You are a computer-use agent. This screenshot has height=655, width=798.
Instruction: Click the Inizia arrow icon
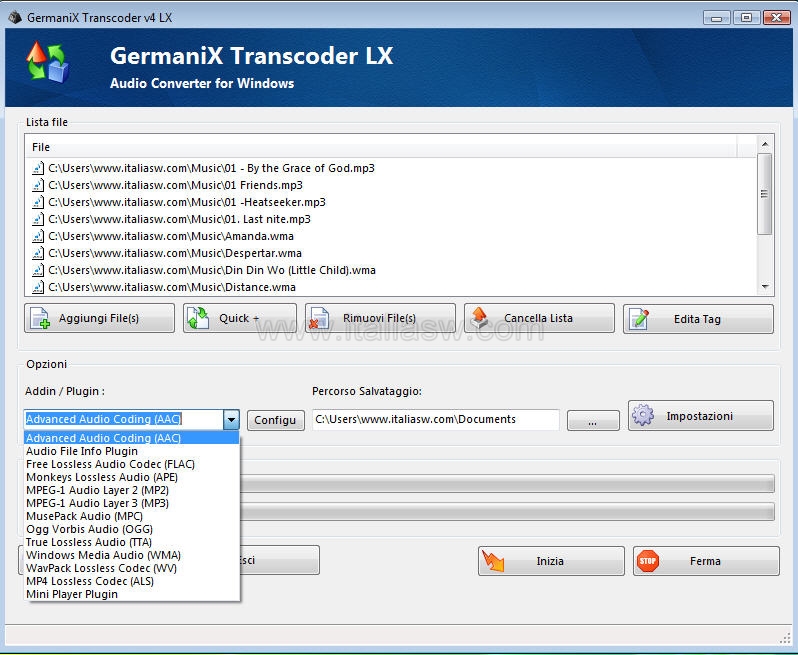(492, 560)
